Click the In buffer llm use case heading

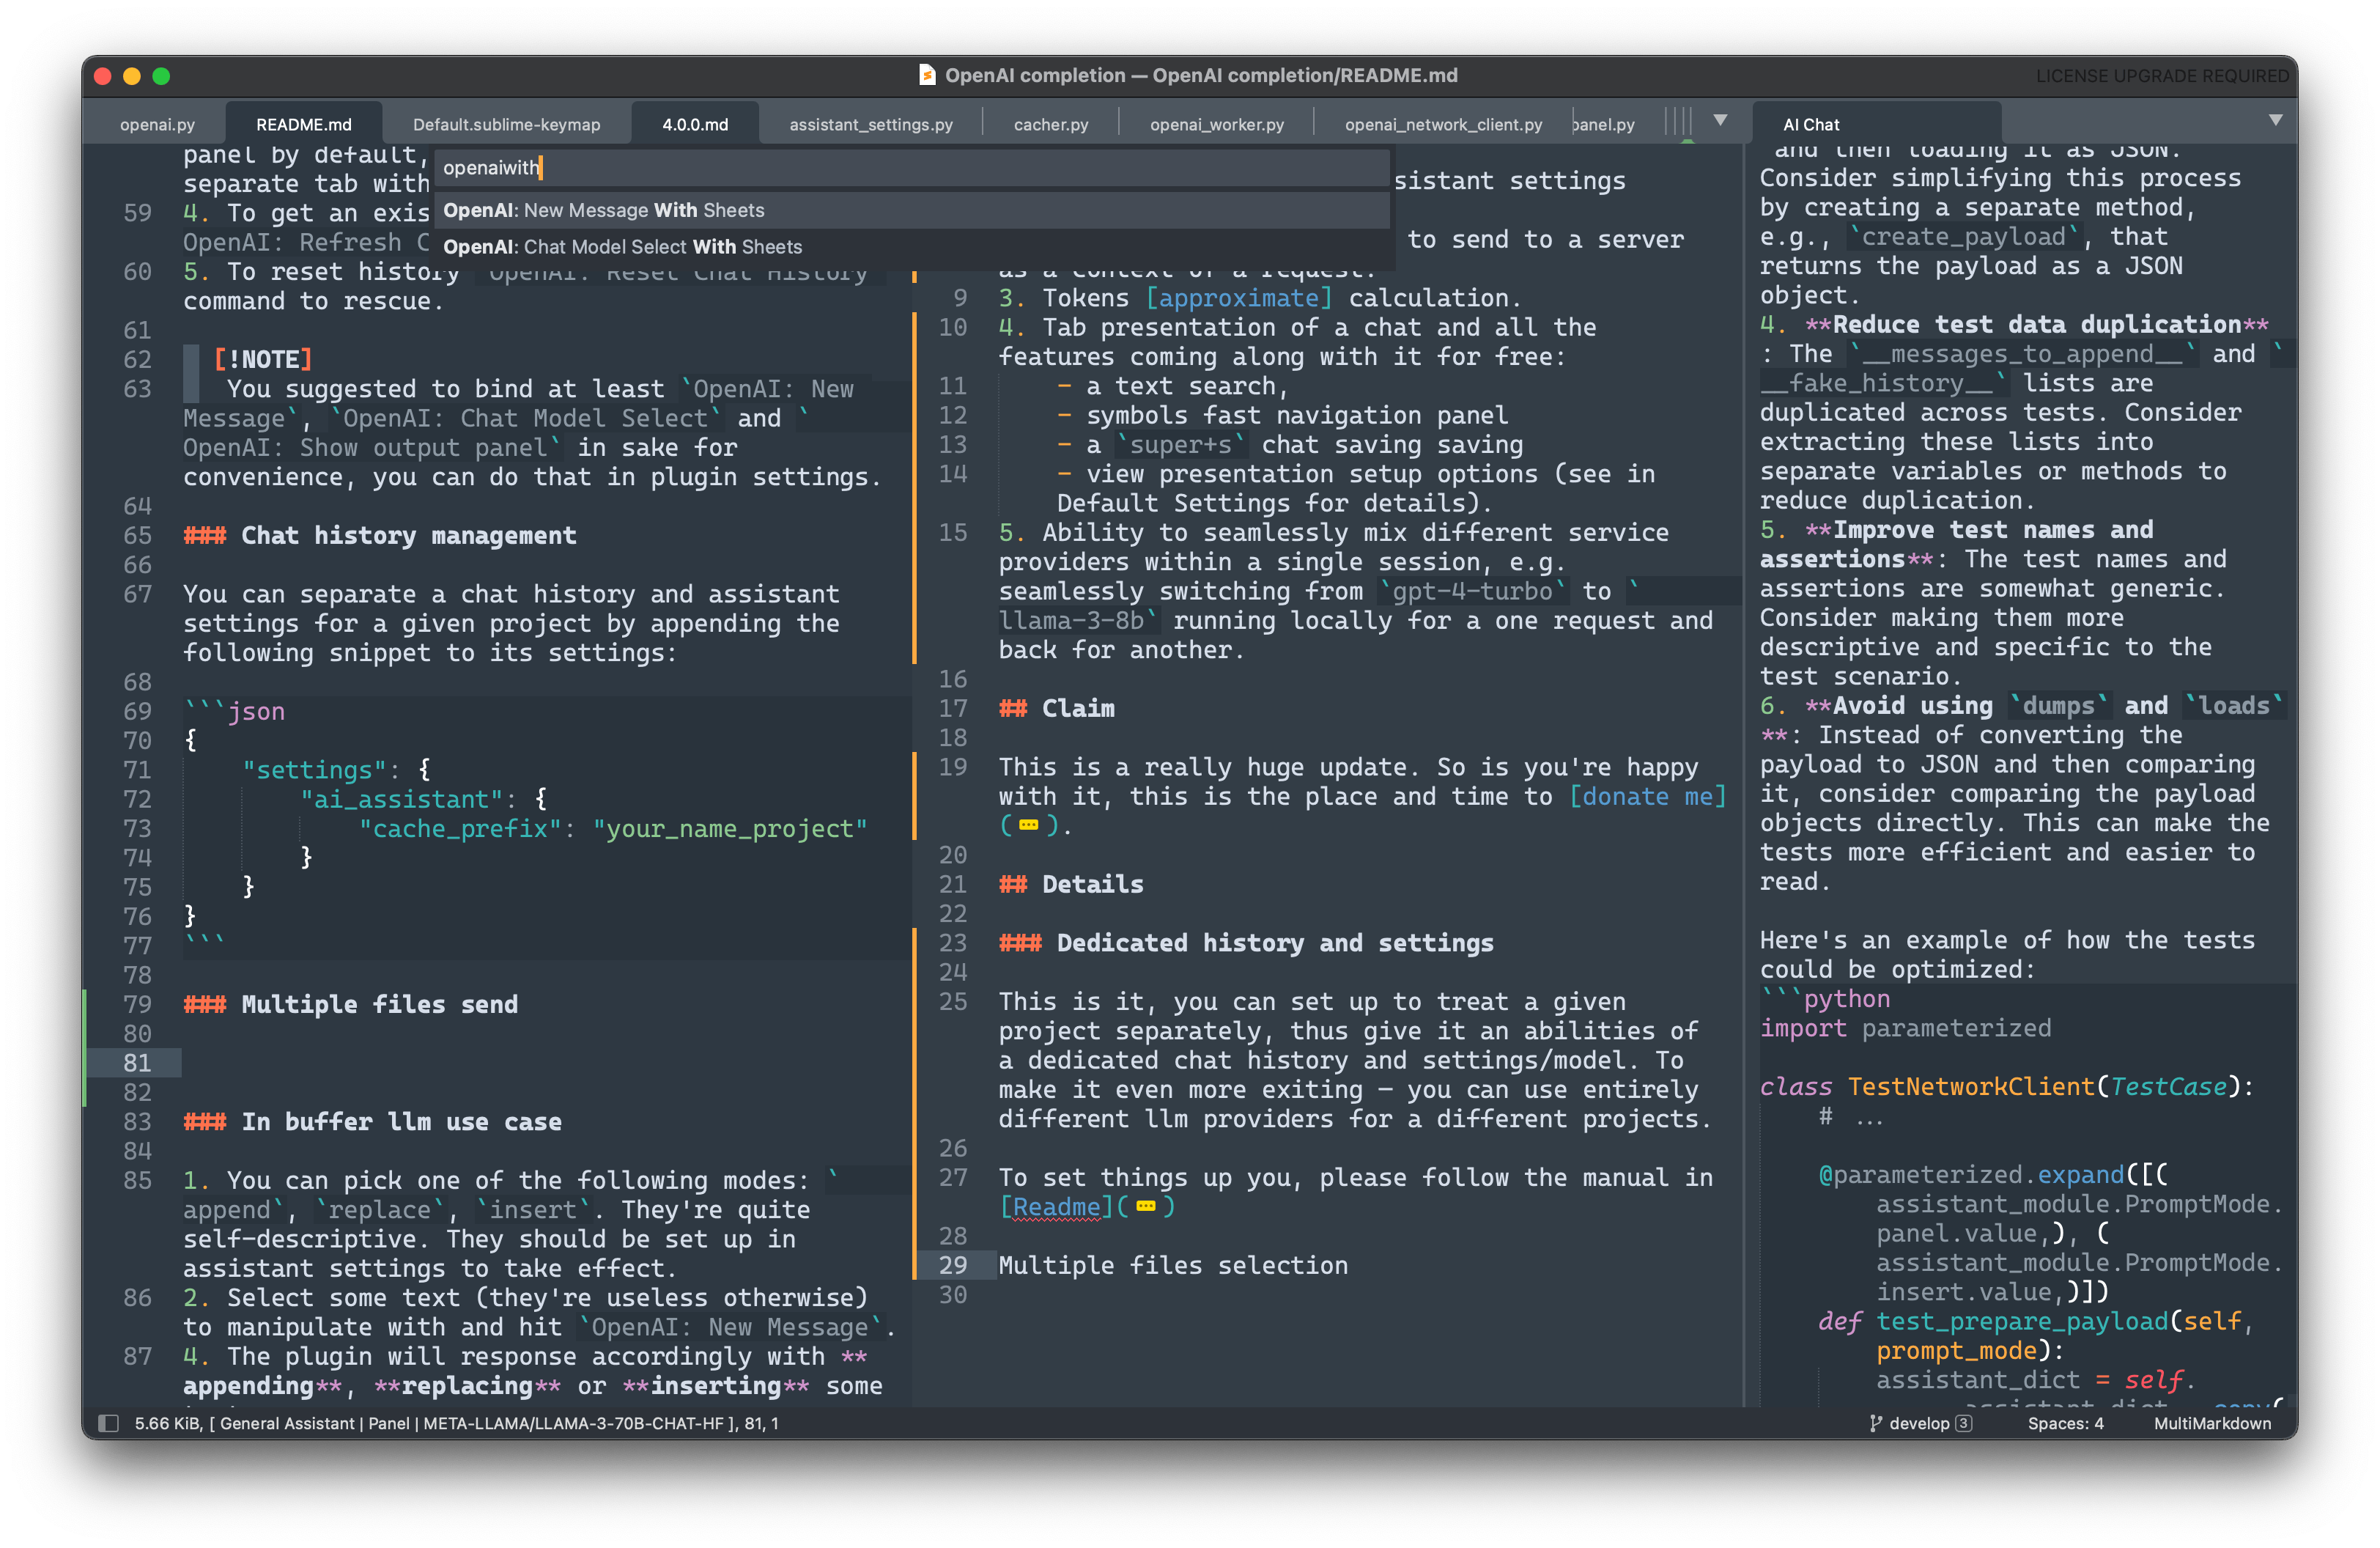(372, 1122)
